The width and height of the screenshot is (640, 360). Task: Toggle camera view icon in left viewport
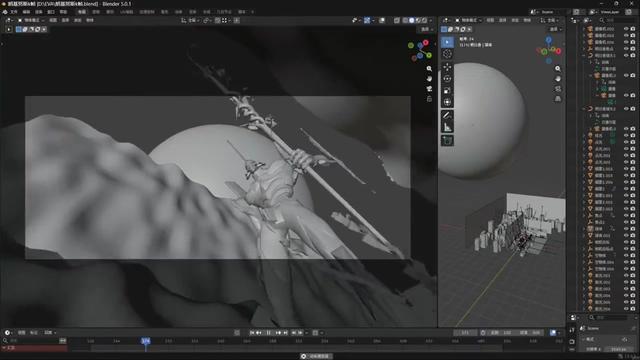click(x=429, y=89)
